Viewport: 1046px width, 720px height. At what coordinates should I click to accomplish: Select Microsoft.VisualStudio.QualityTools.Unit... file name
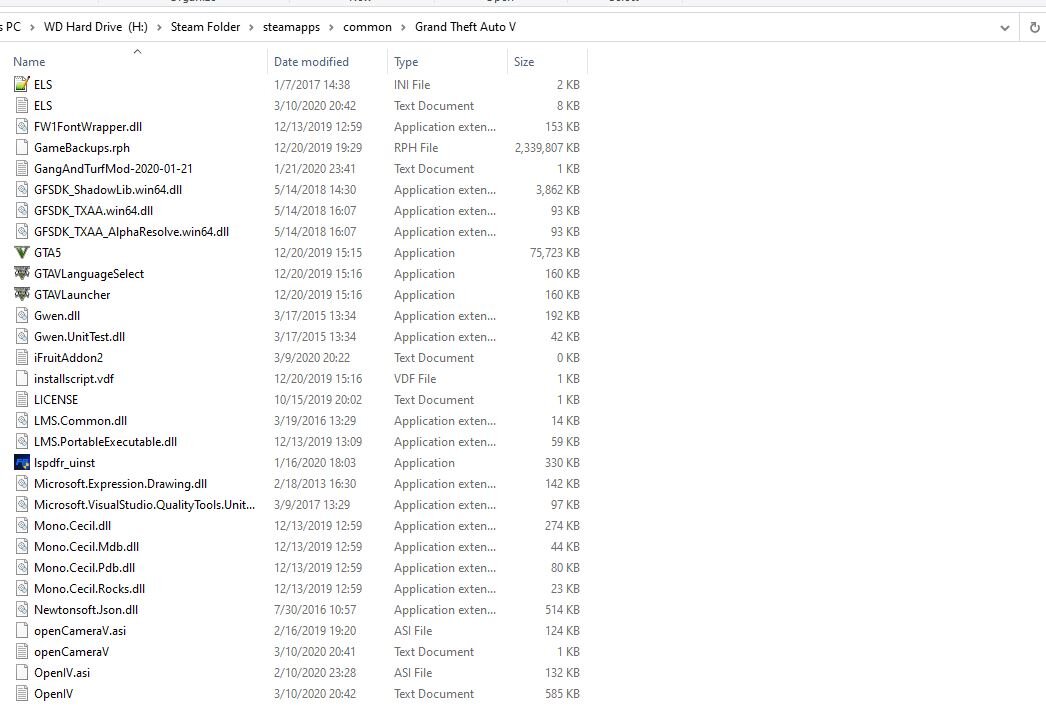144,504
